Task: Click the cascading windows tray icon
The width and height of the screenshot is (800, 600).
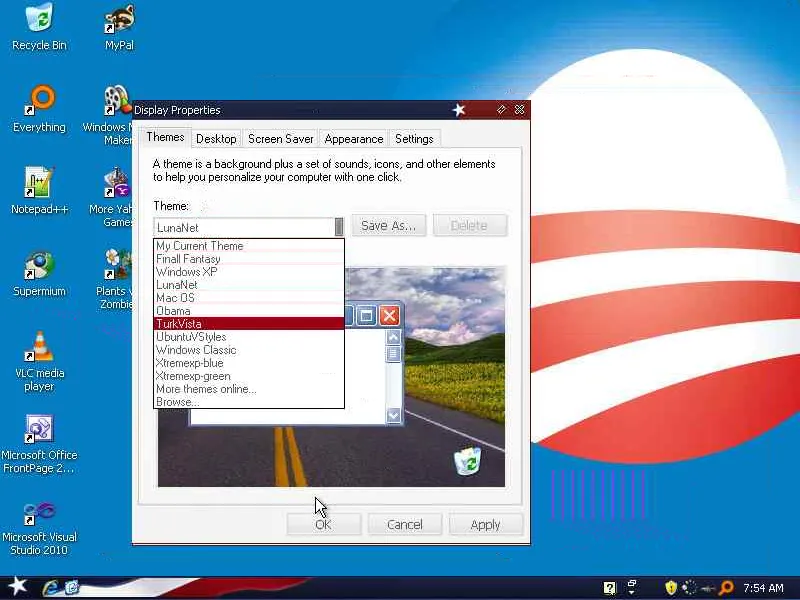Action: [632, 587]
